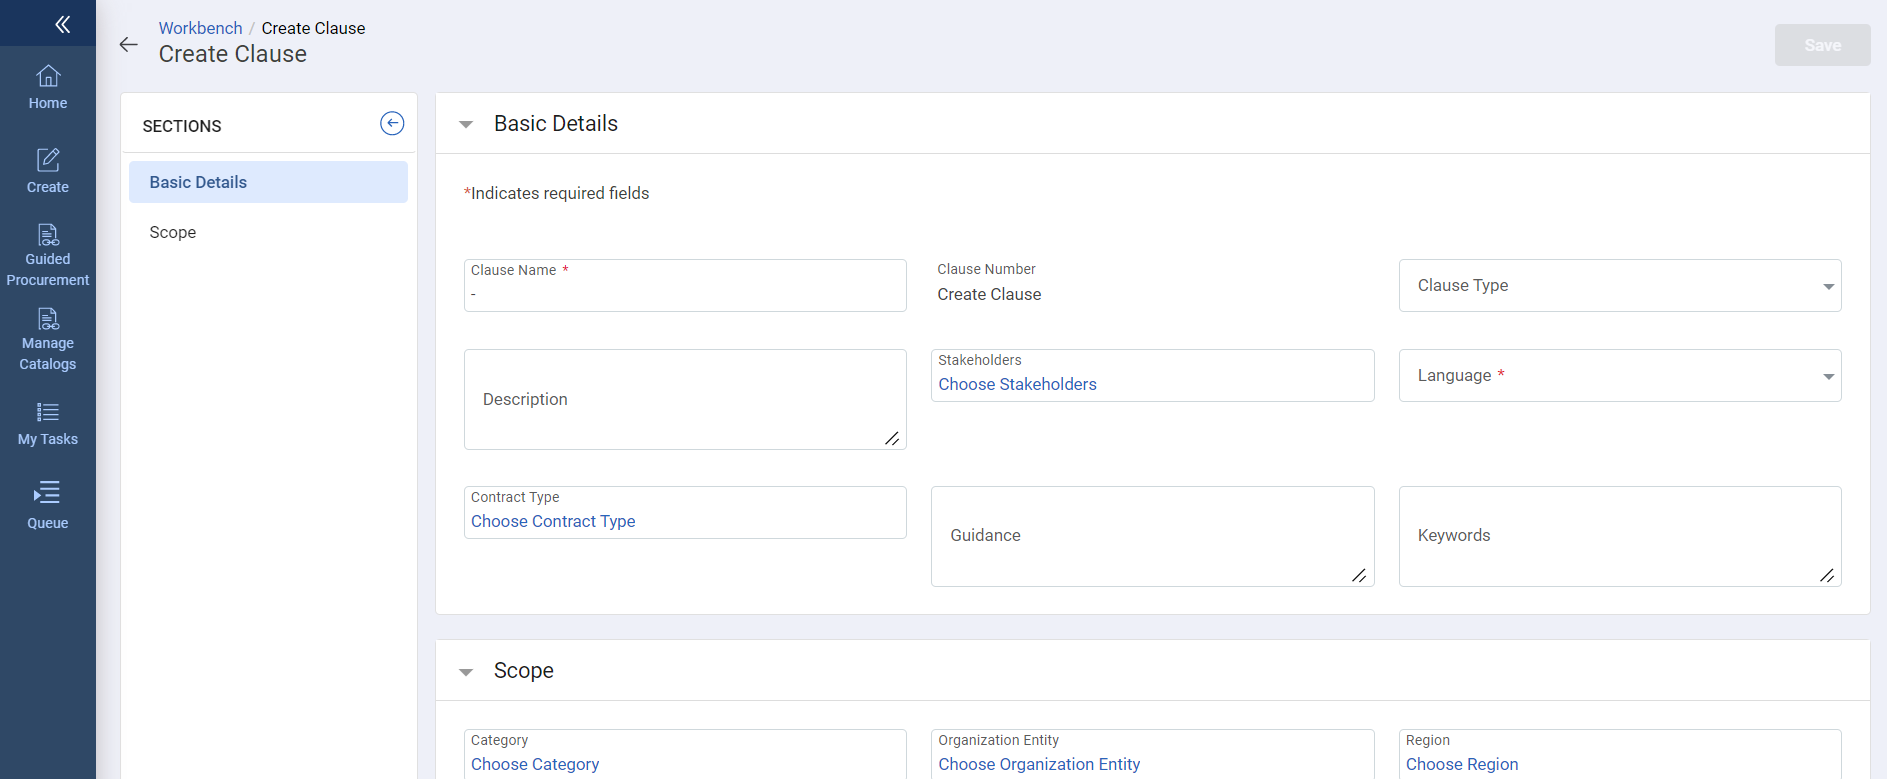
Task: Click into the Clause Name field
Action: [x=685, y=294]
